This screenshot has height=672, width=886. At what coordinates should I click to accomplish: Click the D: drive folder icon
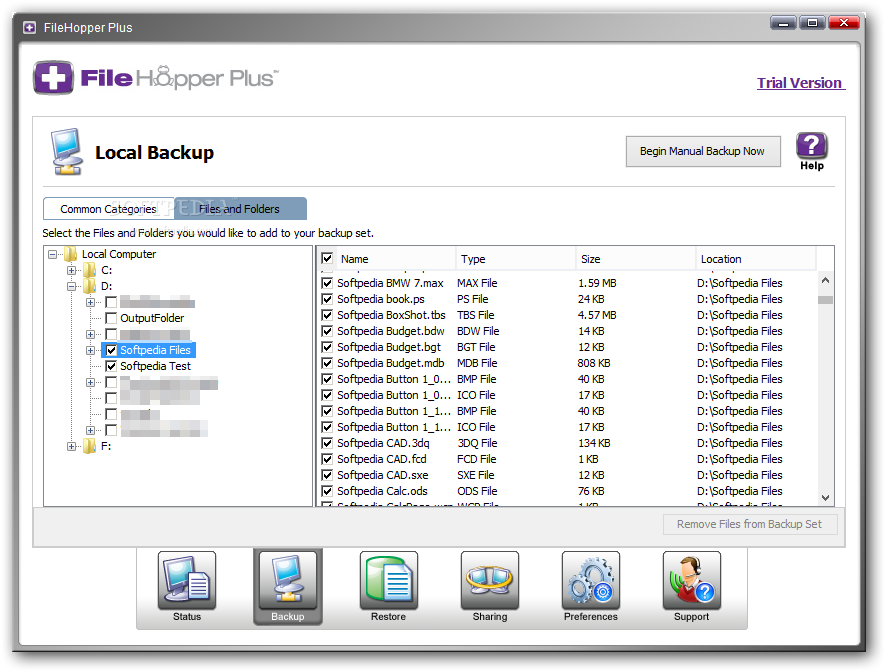coord(89,286)
